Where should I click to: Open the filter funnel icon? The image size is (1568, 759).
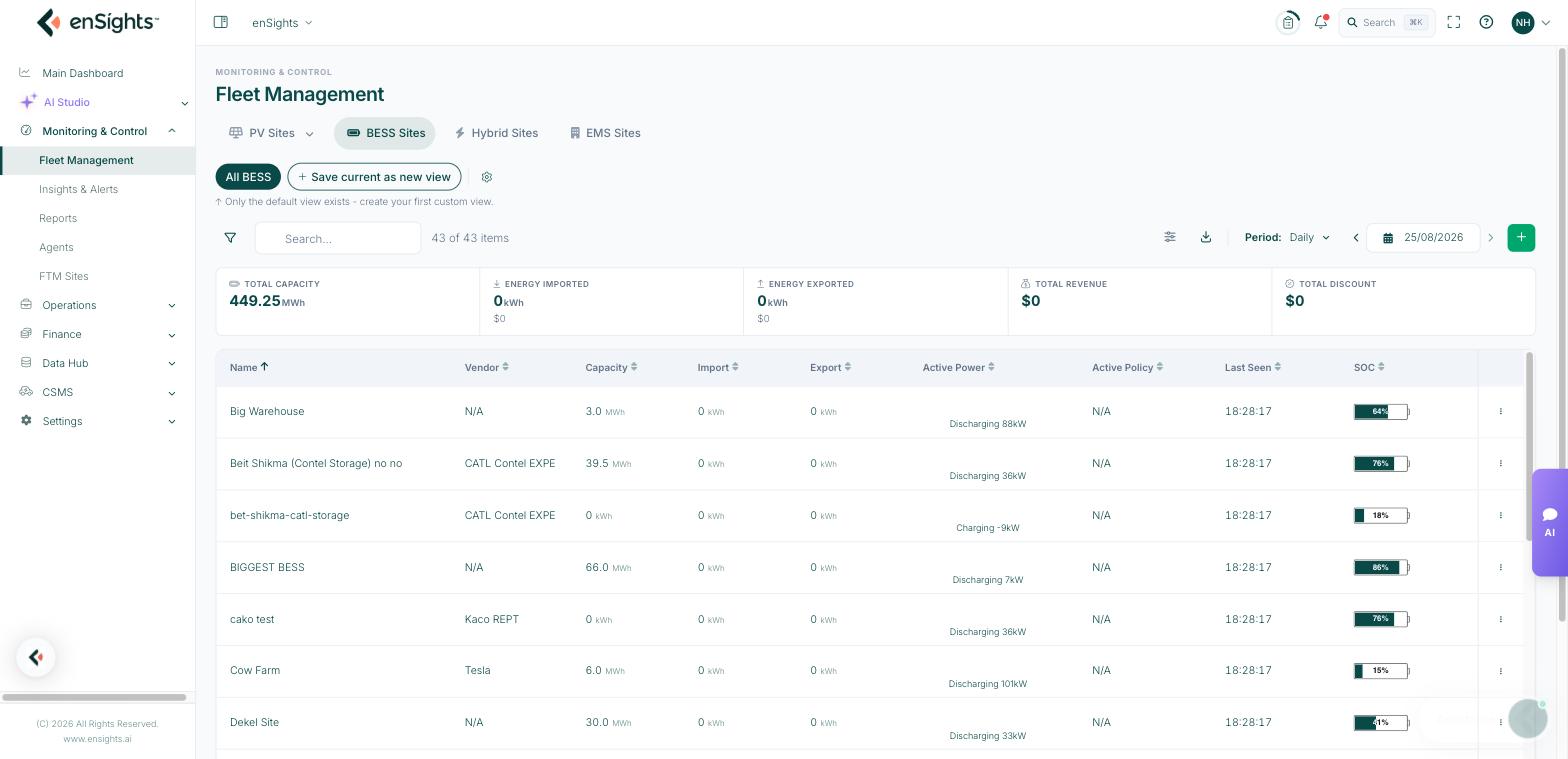pyautogui.click(x=230, y=238)
